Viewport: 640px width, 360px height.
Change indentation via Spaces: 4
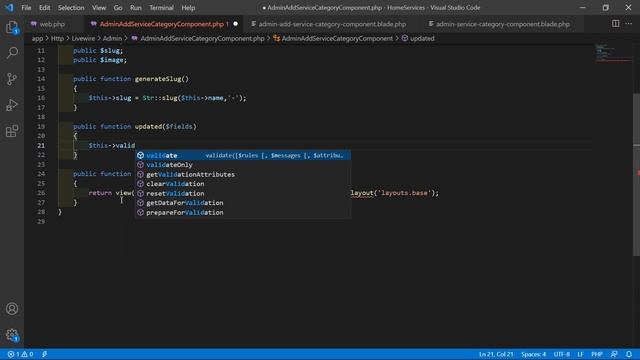point(533,354)
